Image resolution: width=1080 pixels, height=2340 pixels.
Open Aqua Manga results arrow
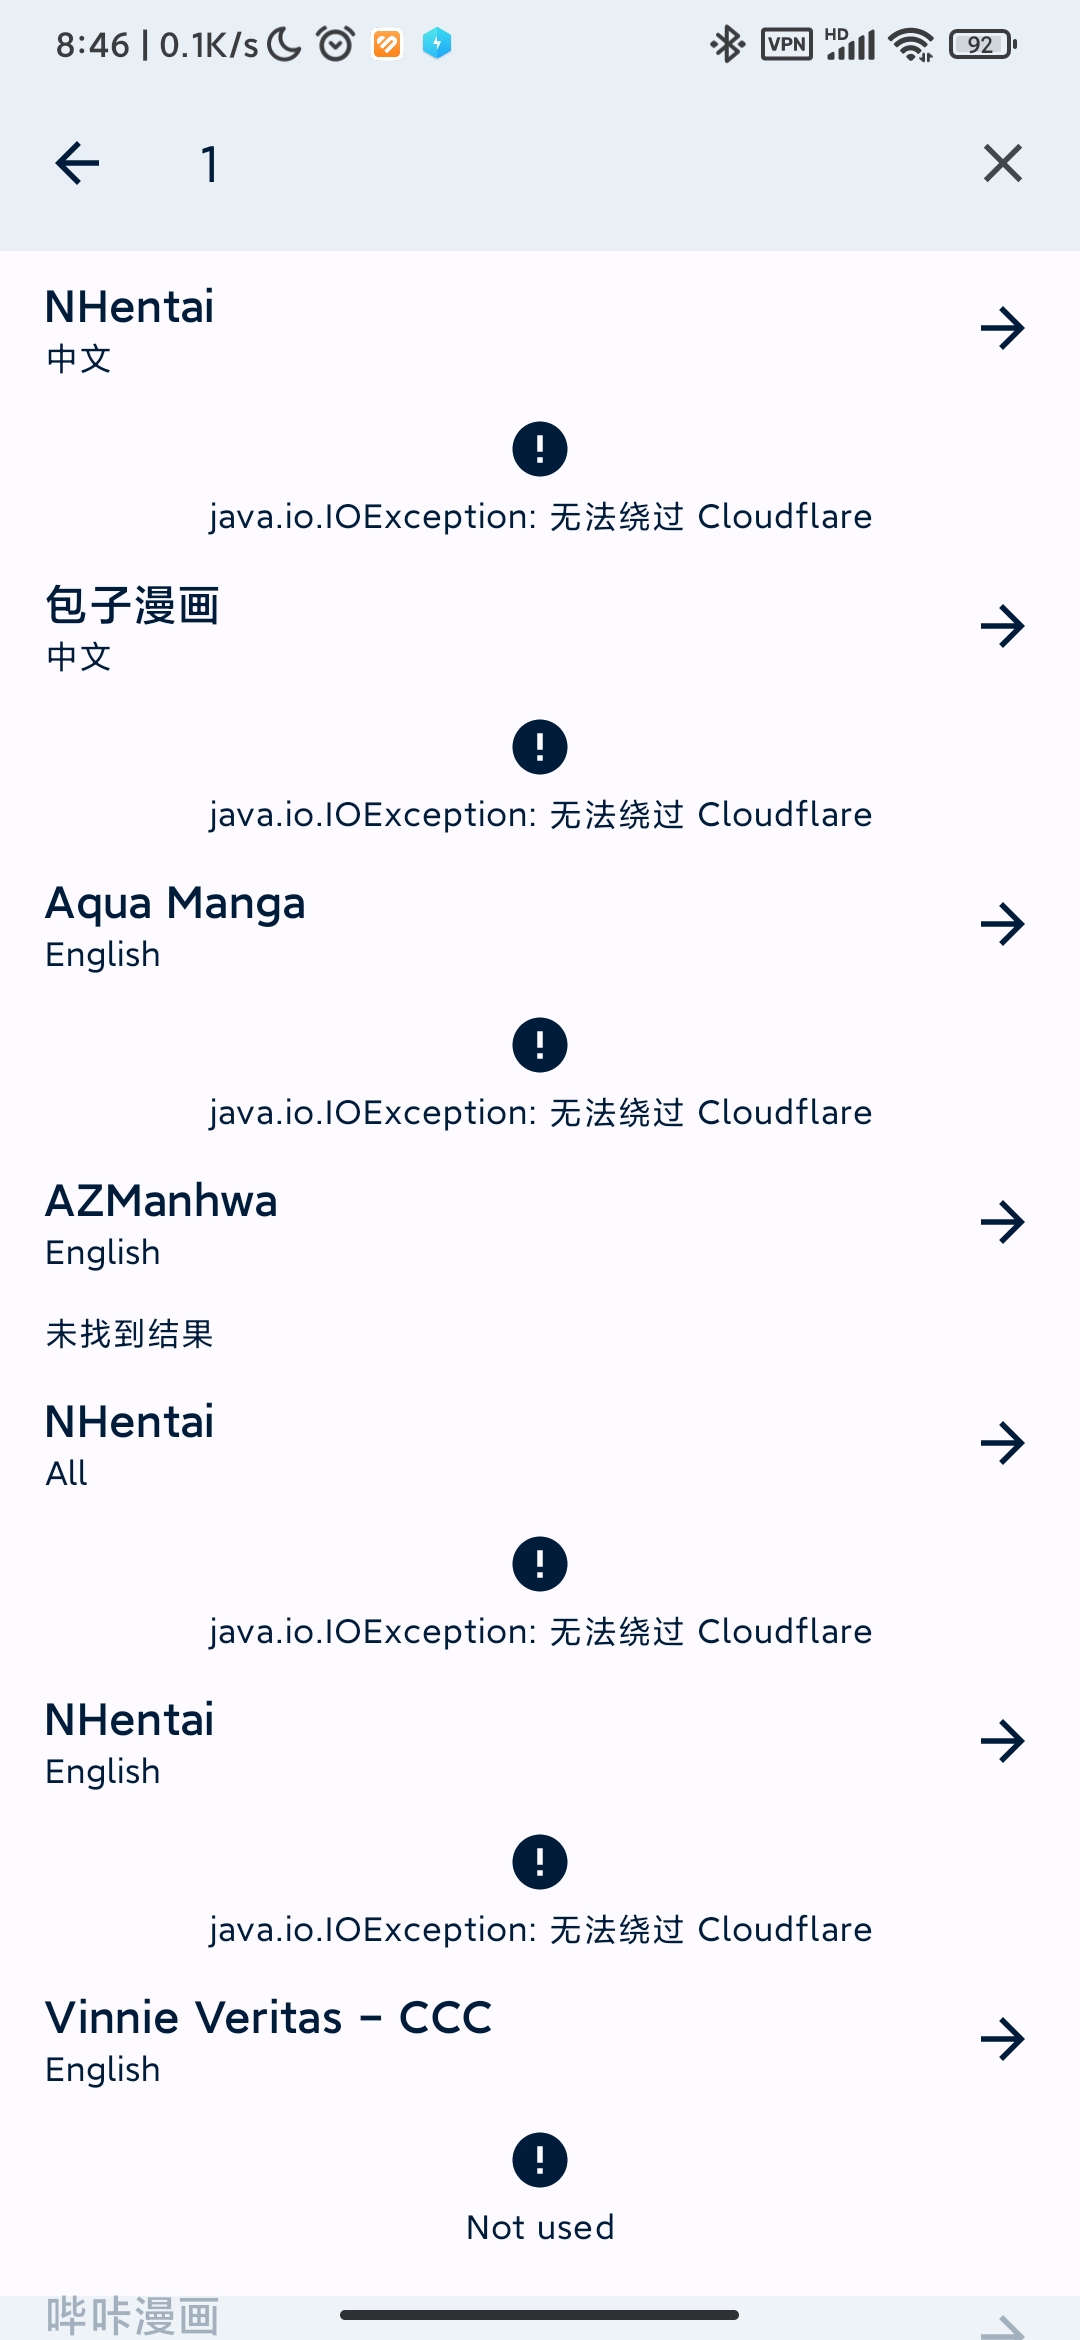(x=1002, y=924)
